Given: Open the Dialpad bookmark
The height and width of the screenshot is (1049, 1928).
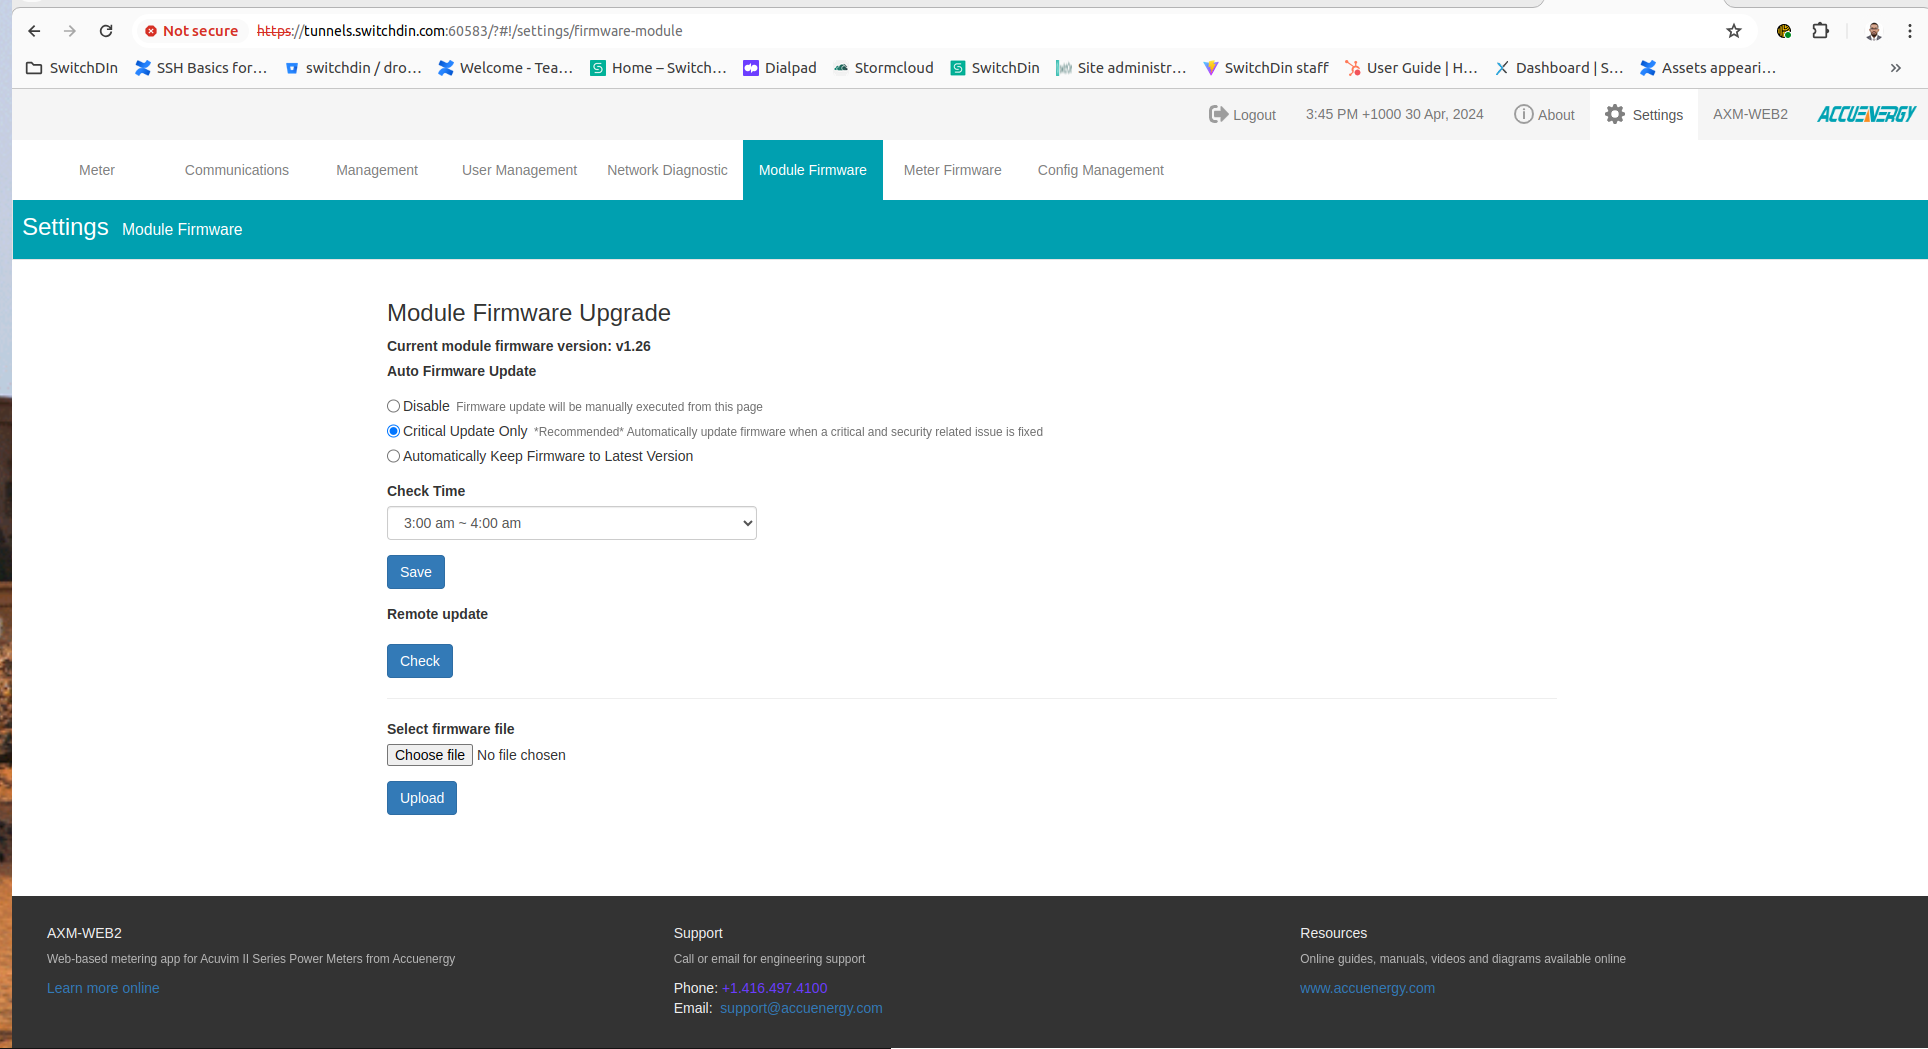Looking at the screenshot, I should pos(780,68).
